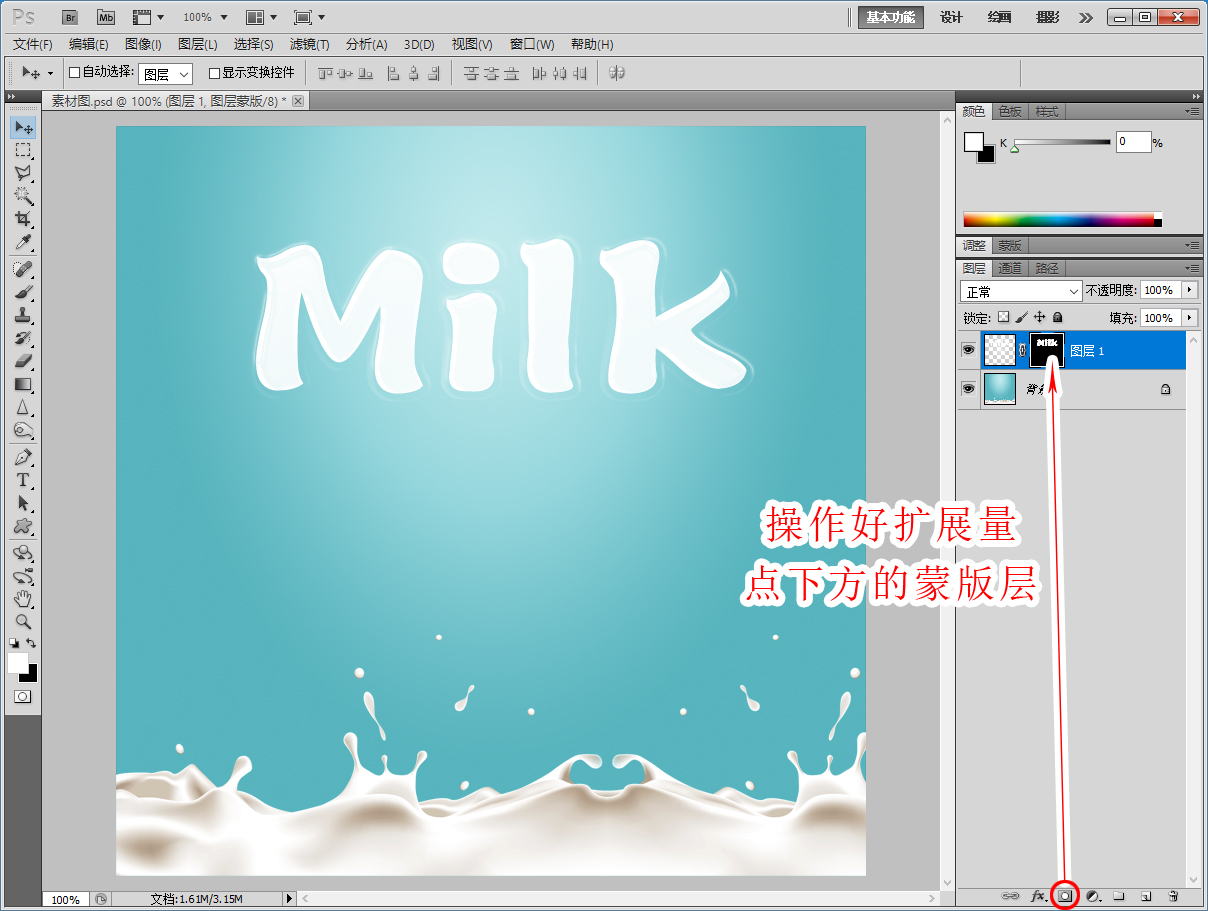Switch to the 设计 workspace
The image size is (1208, 911).
(x=951, y=17)
